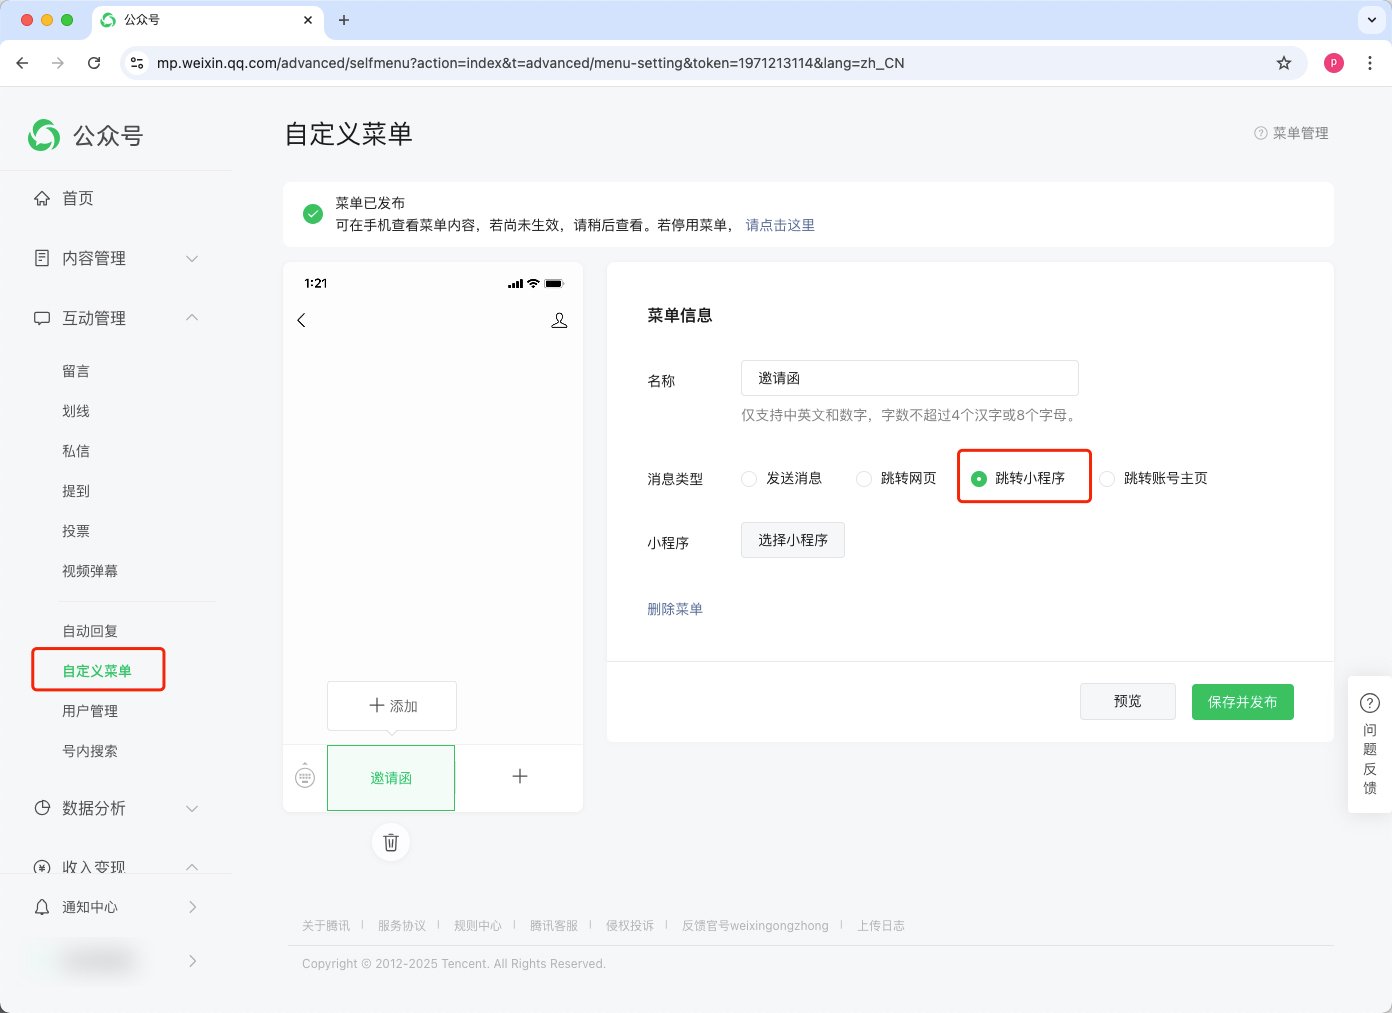Select the 跳转网页 radio option
The width and height of the screenshot is (1392, 1013).
[x=864, y=479]
